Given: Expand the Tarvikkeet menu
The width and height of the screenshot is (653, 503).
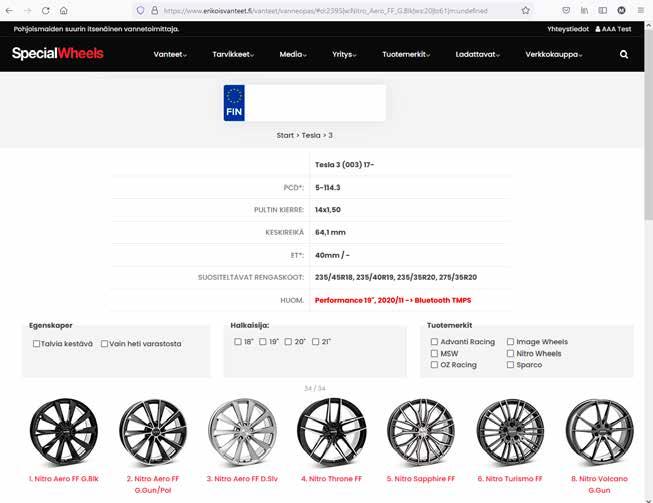Looking at the screenshot, I should pyautogui.click(x=233, y=54).
